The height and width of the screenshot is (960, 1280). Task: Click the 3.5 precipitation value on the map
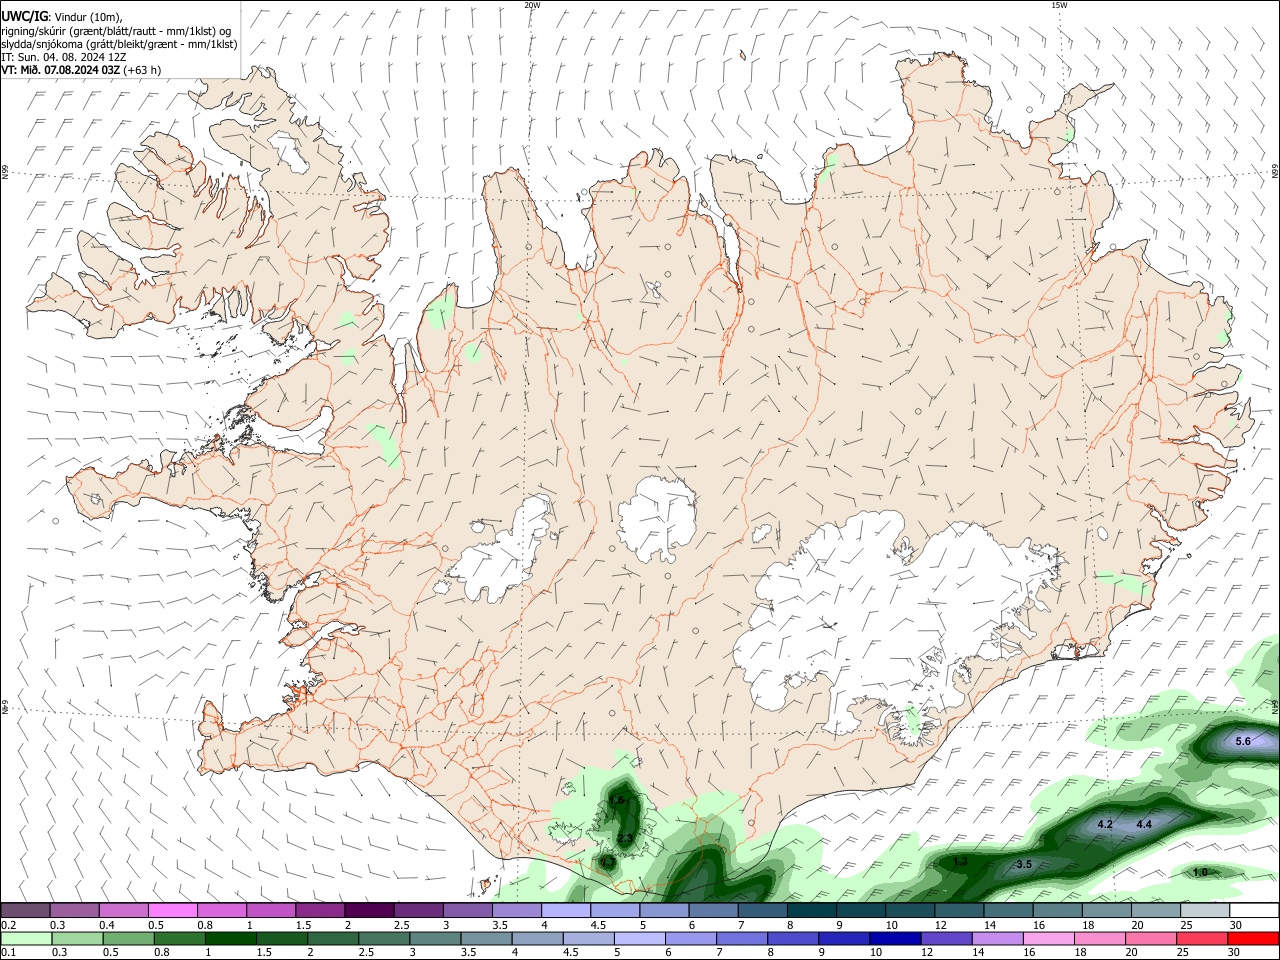(1023, 864)
